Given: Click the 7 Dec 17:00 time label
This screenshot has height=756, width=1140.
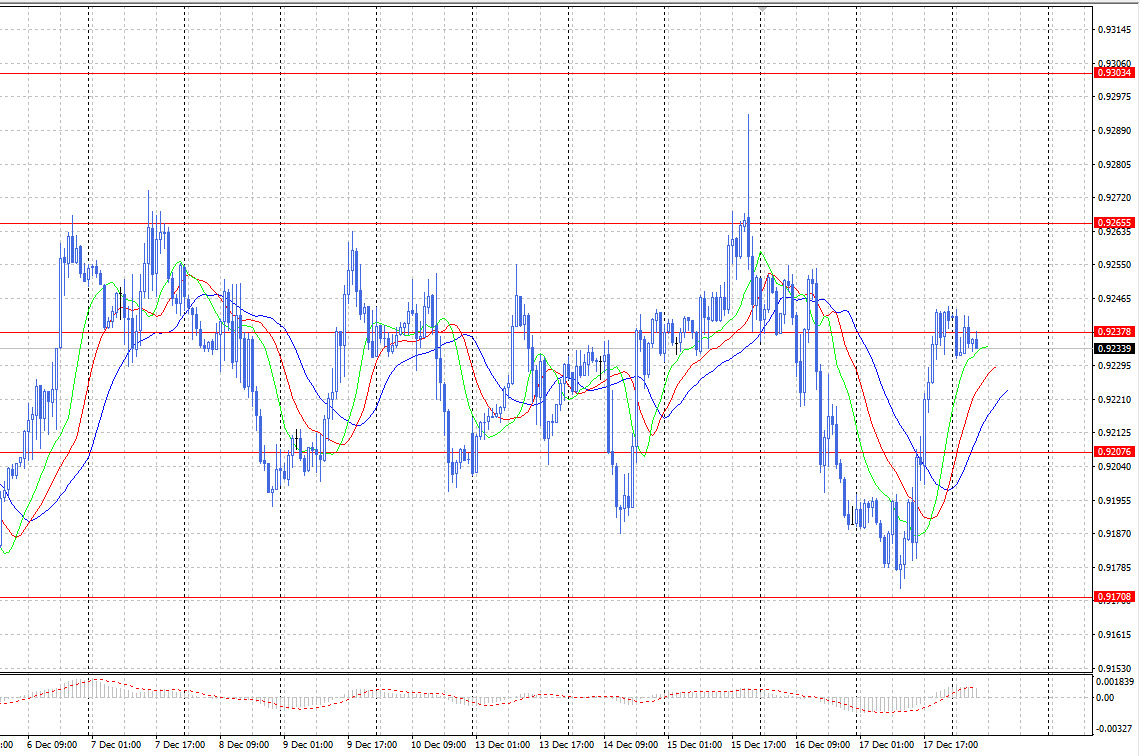Looking at the screenshot, I should (x=180, y=745).
